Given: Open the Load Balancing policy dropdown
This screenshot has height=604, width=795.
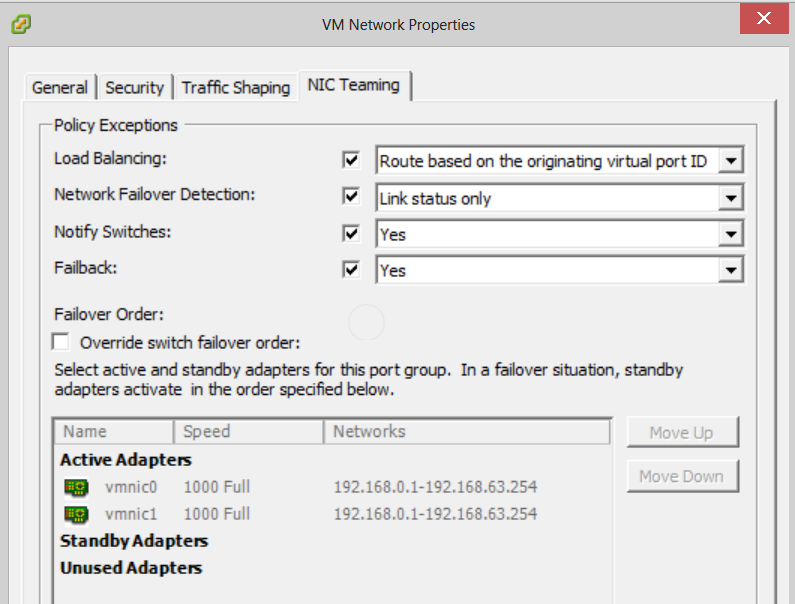Looking at the screenshot, I should [x=732, y=161].
